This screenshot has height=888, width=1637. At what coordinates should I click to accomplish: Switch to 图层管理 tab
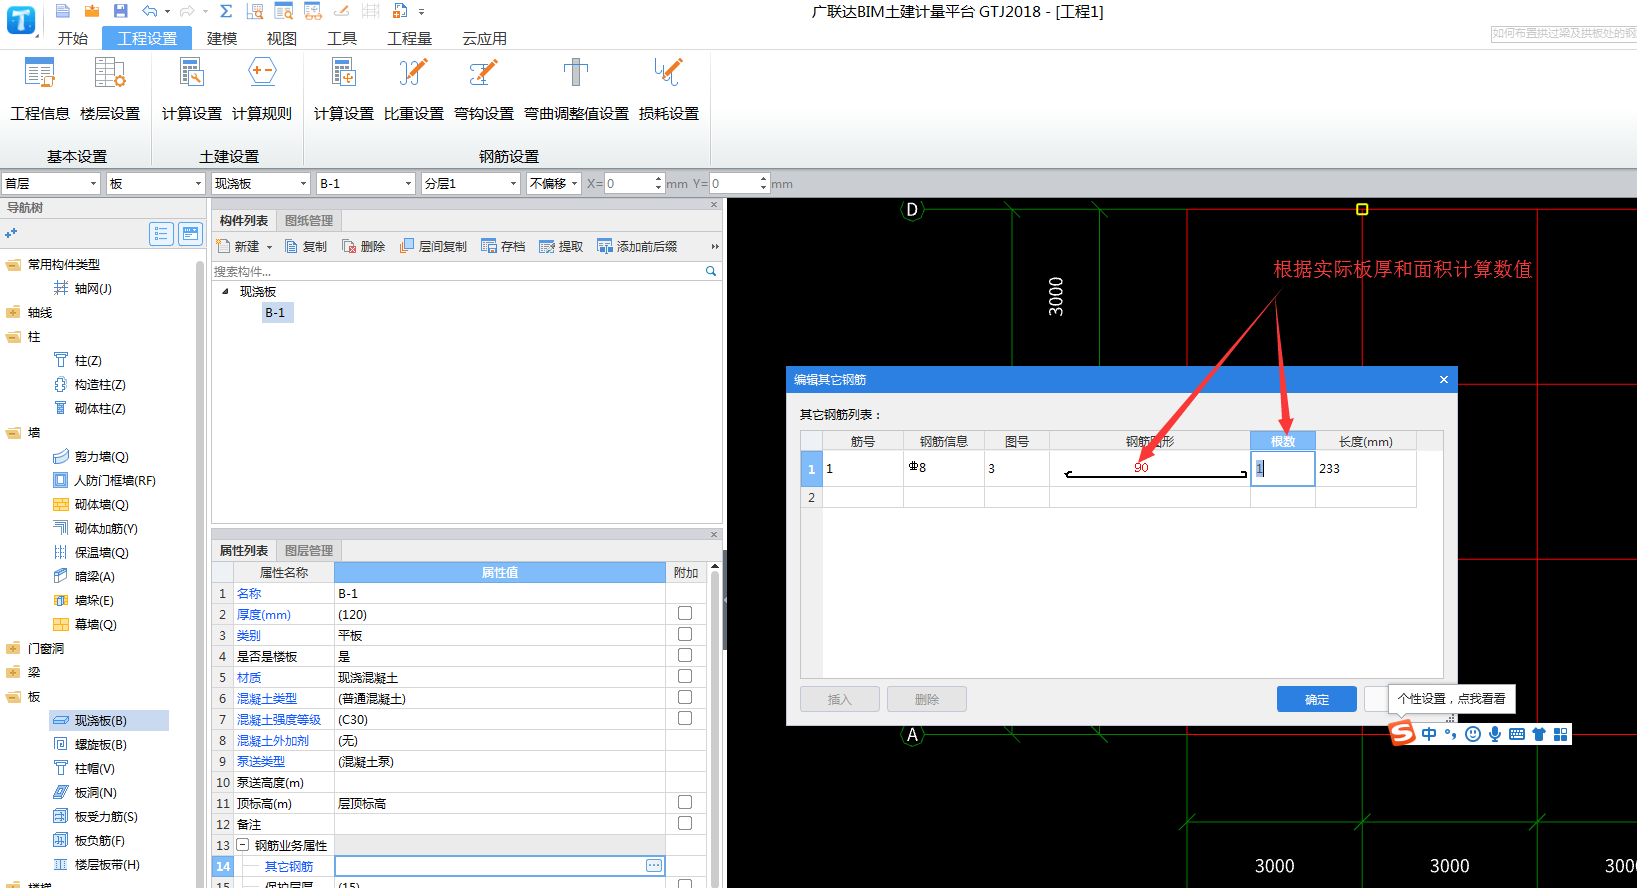tap(309, 550)
